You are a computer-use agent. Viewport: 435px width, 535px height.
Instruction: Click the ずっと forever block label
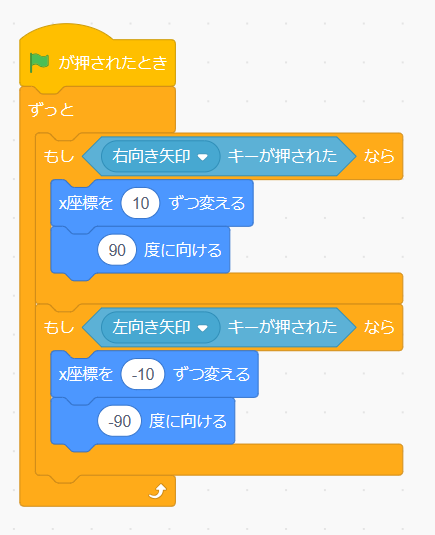point(51,110)
